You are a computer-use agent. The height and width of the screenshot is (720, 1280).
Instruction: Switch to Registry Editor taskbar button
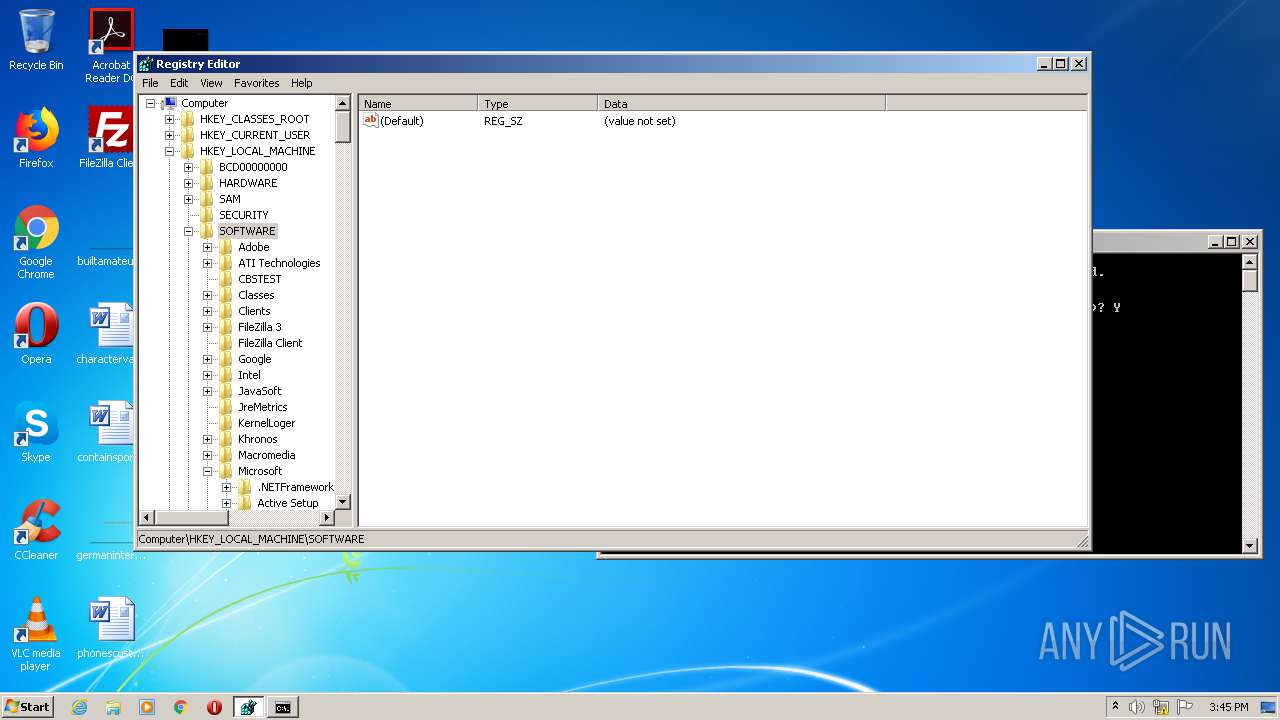coord(248,707)
